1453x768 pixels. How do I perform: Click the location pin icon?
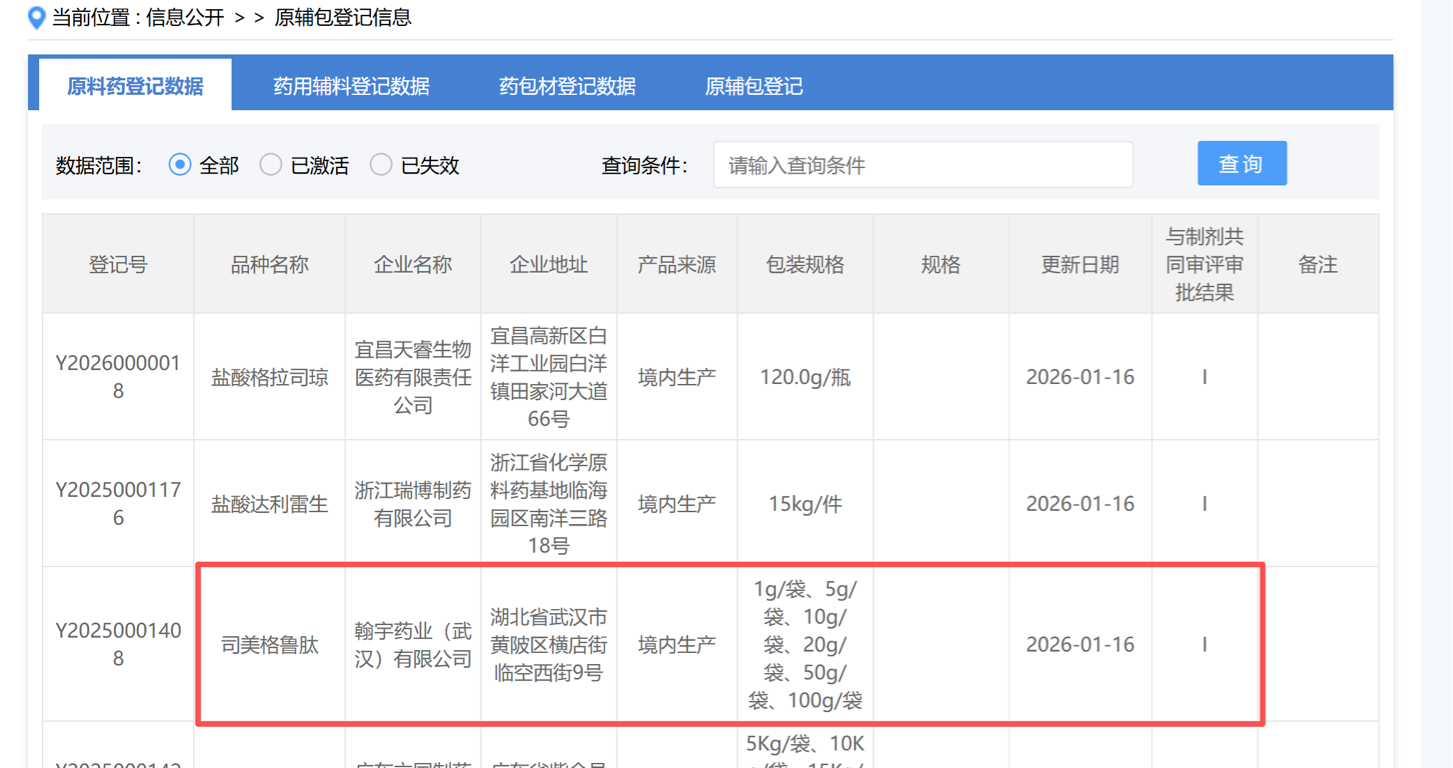pyautogui.click(x=36, y=18)
